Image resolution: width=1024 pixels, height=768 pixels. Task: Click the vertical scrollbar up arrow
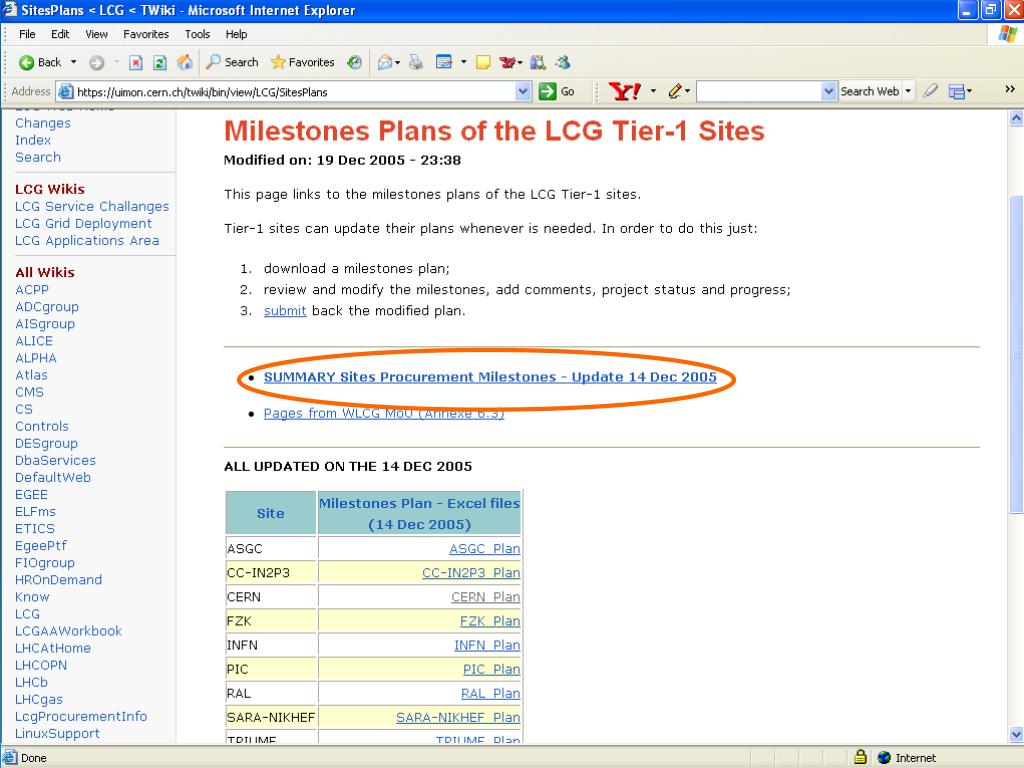pos(1016,118)
